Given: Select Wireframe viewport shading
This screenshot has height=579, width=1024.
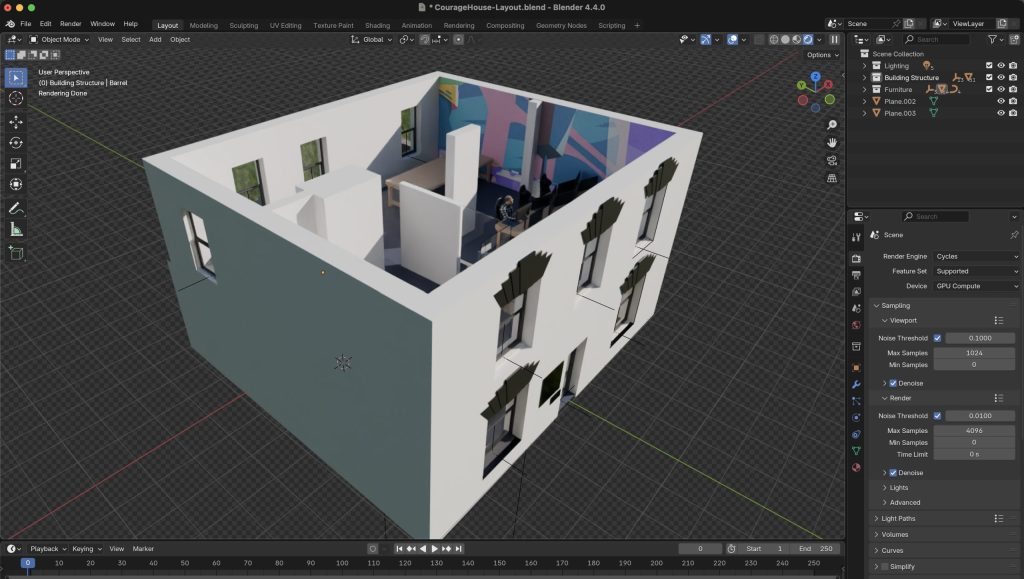Looking at the screenshot, I should [x=774, y=40].
